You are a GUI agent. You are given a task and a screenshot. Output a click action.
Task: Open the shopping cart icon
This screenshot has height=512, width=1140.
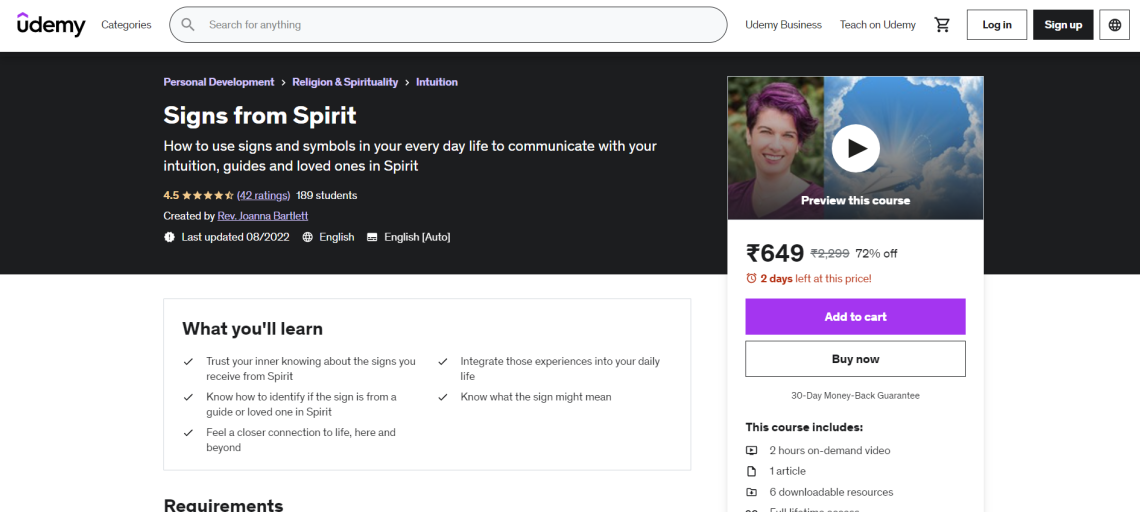point(942,25)
